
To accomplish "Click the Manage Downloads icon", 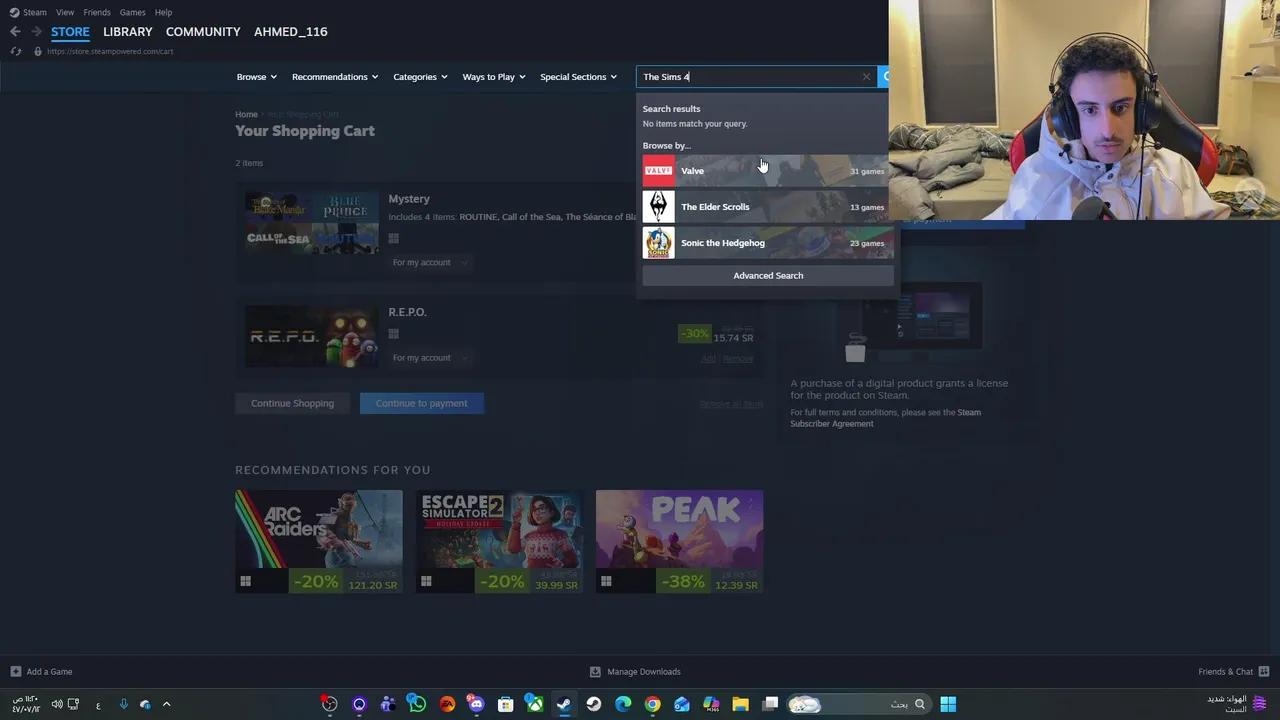I will point(595,671).
